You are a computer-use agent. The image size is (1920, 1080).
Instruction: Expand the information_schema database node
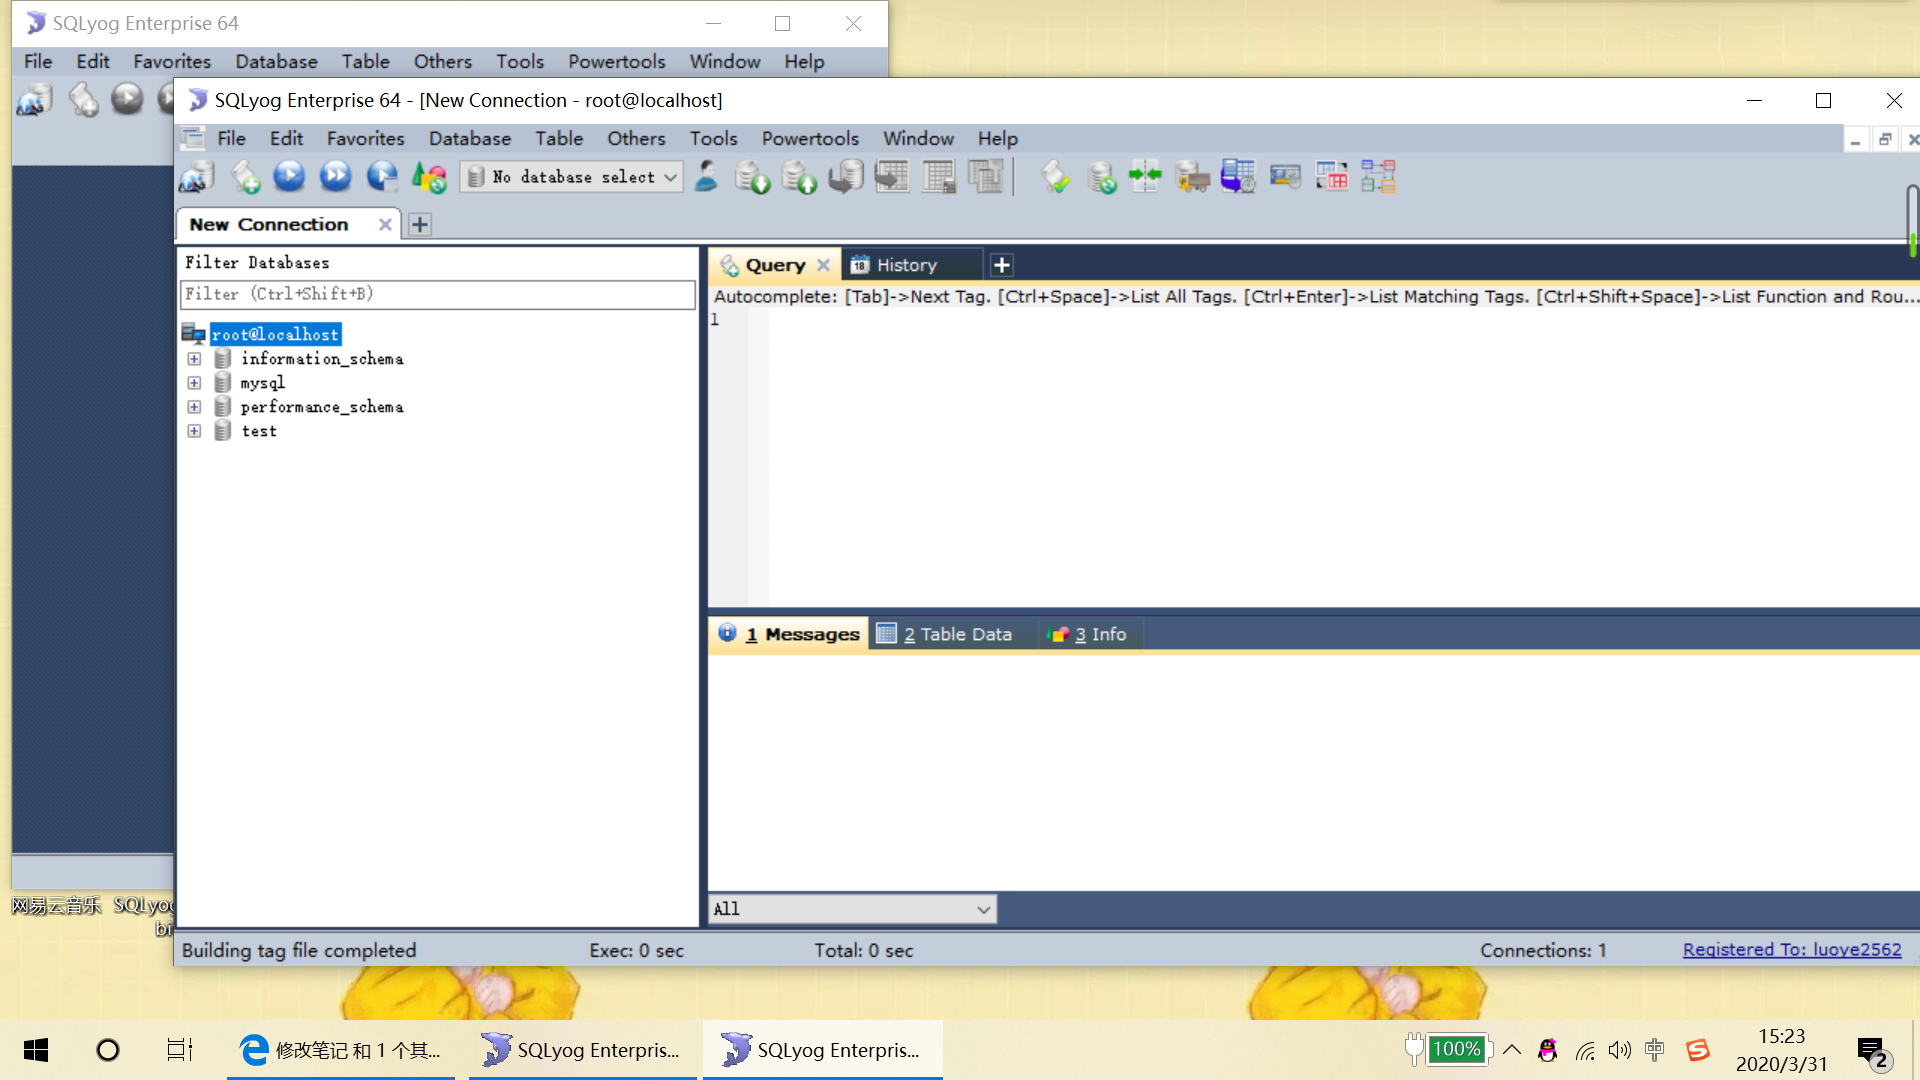tap(194, 359)
